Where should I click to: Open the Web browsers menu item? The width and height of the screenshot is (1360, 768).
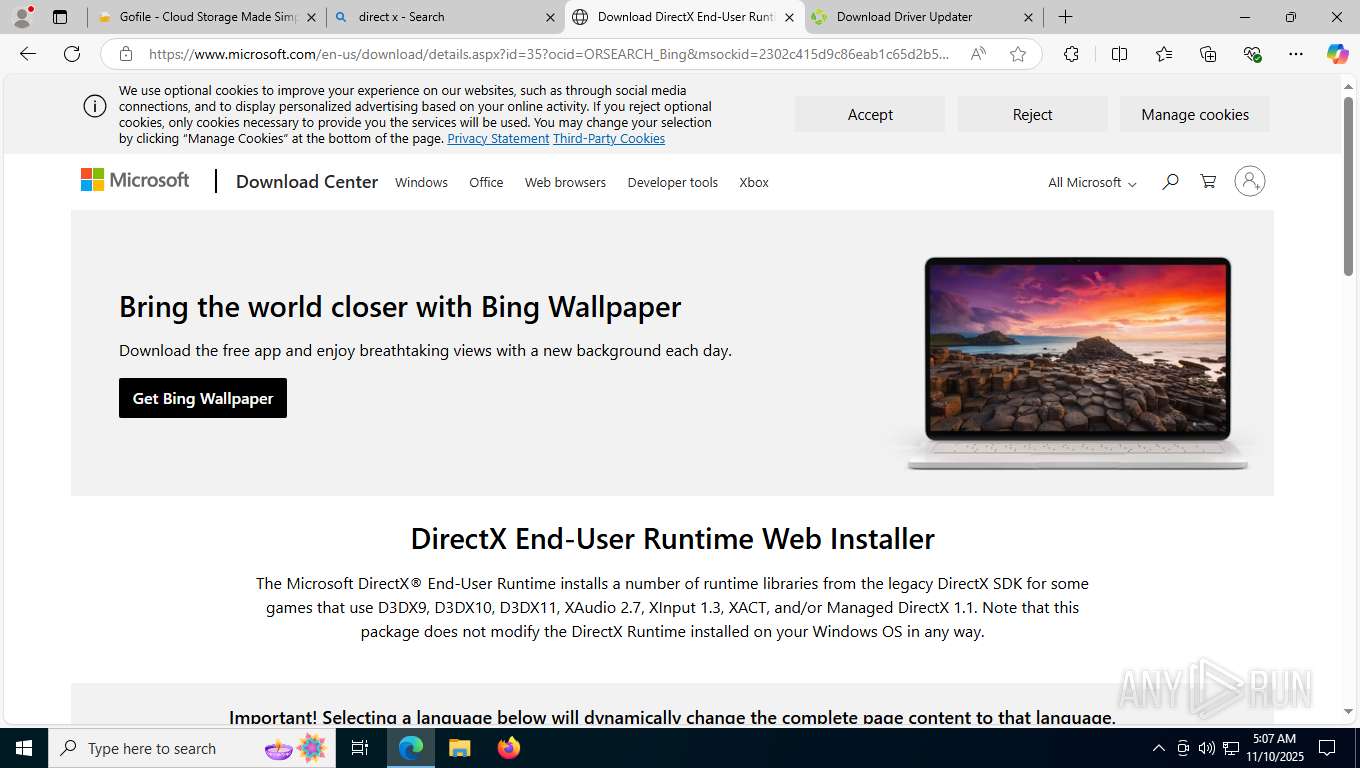point(565,182)
